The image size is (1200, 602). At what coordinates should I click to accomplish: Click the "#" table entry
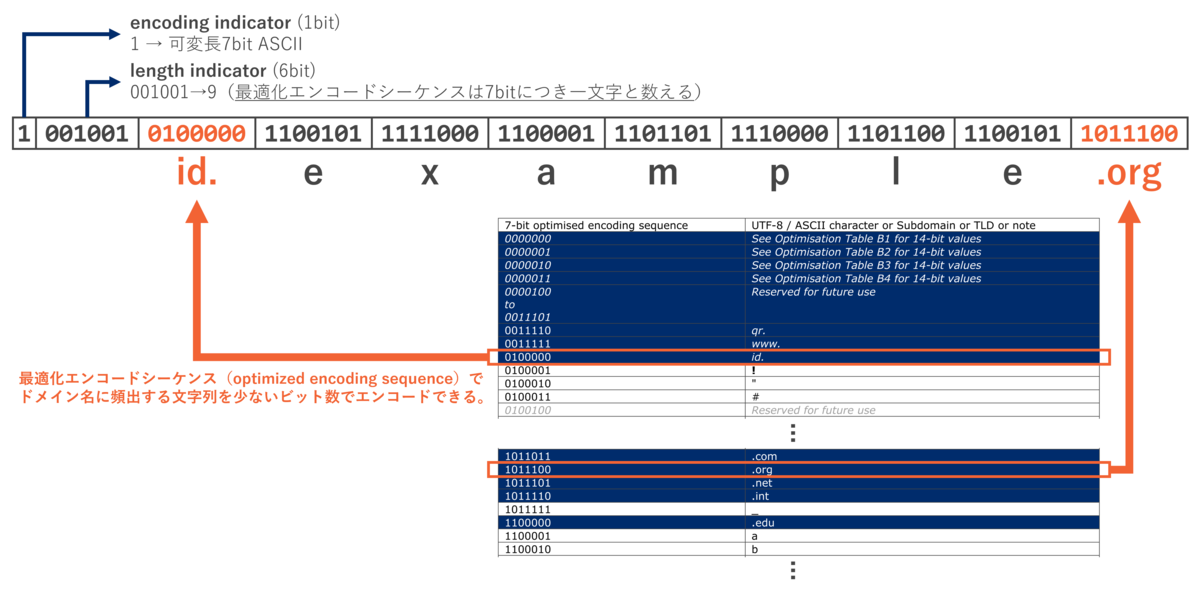click(755, 396)
